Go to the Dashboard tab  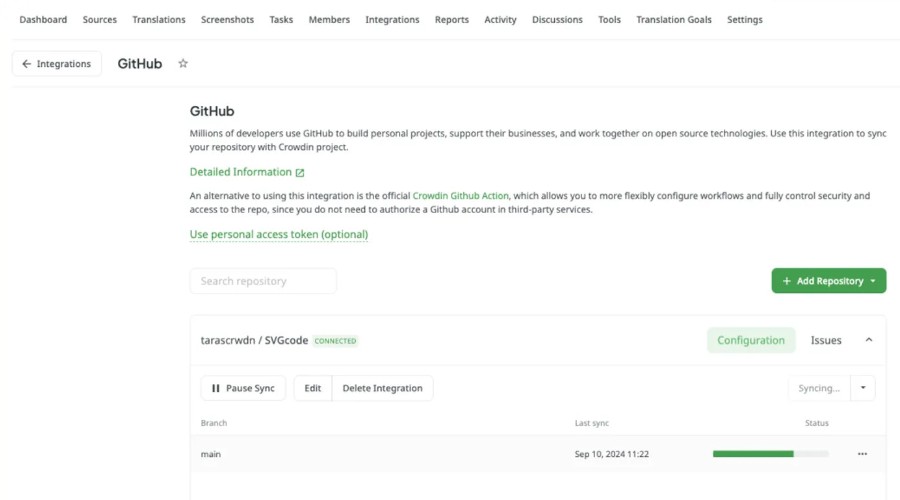(43, 20)
